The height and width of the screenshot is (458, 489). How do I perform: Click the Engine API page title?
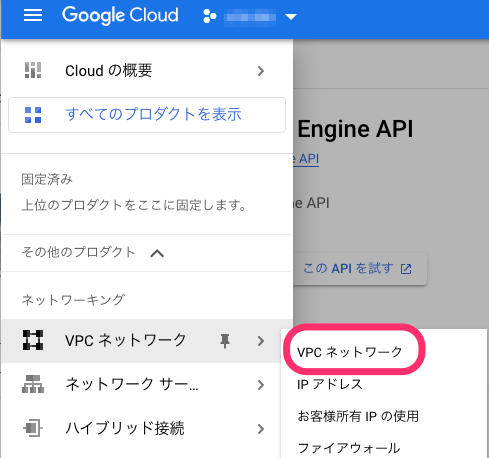click(x=355, y=129)
